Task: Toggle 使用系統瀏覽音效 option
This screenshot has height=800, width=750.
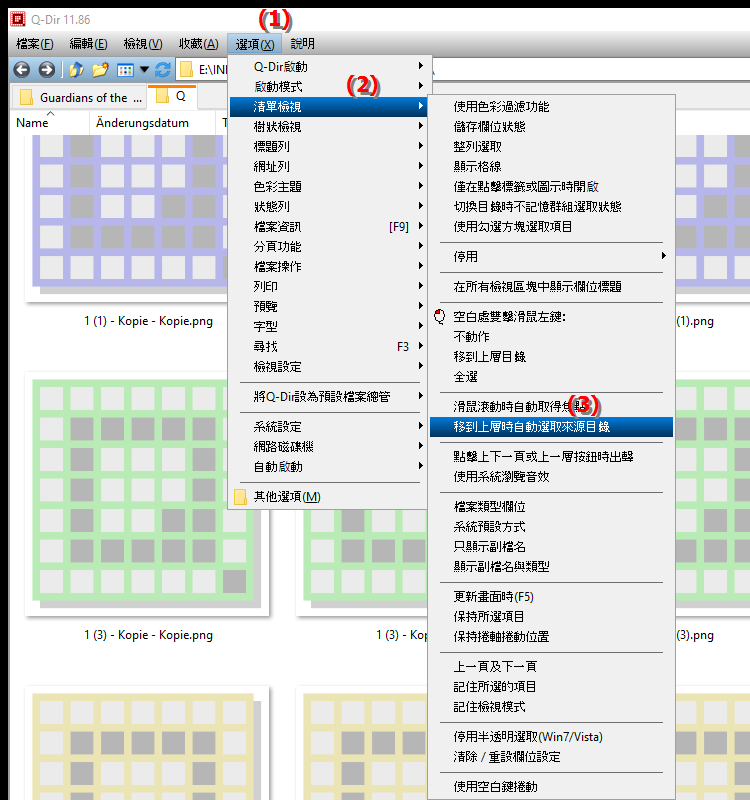Action: click(x=551, y=477)
